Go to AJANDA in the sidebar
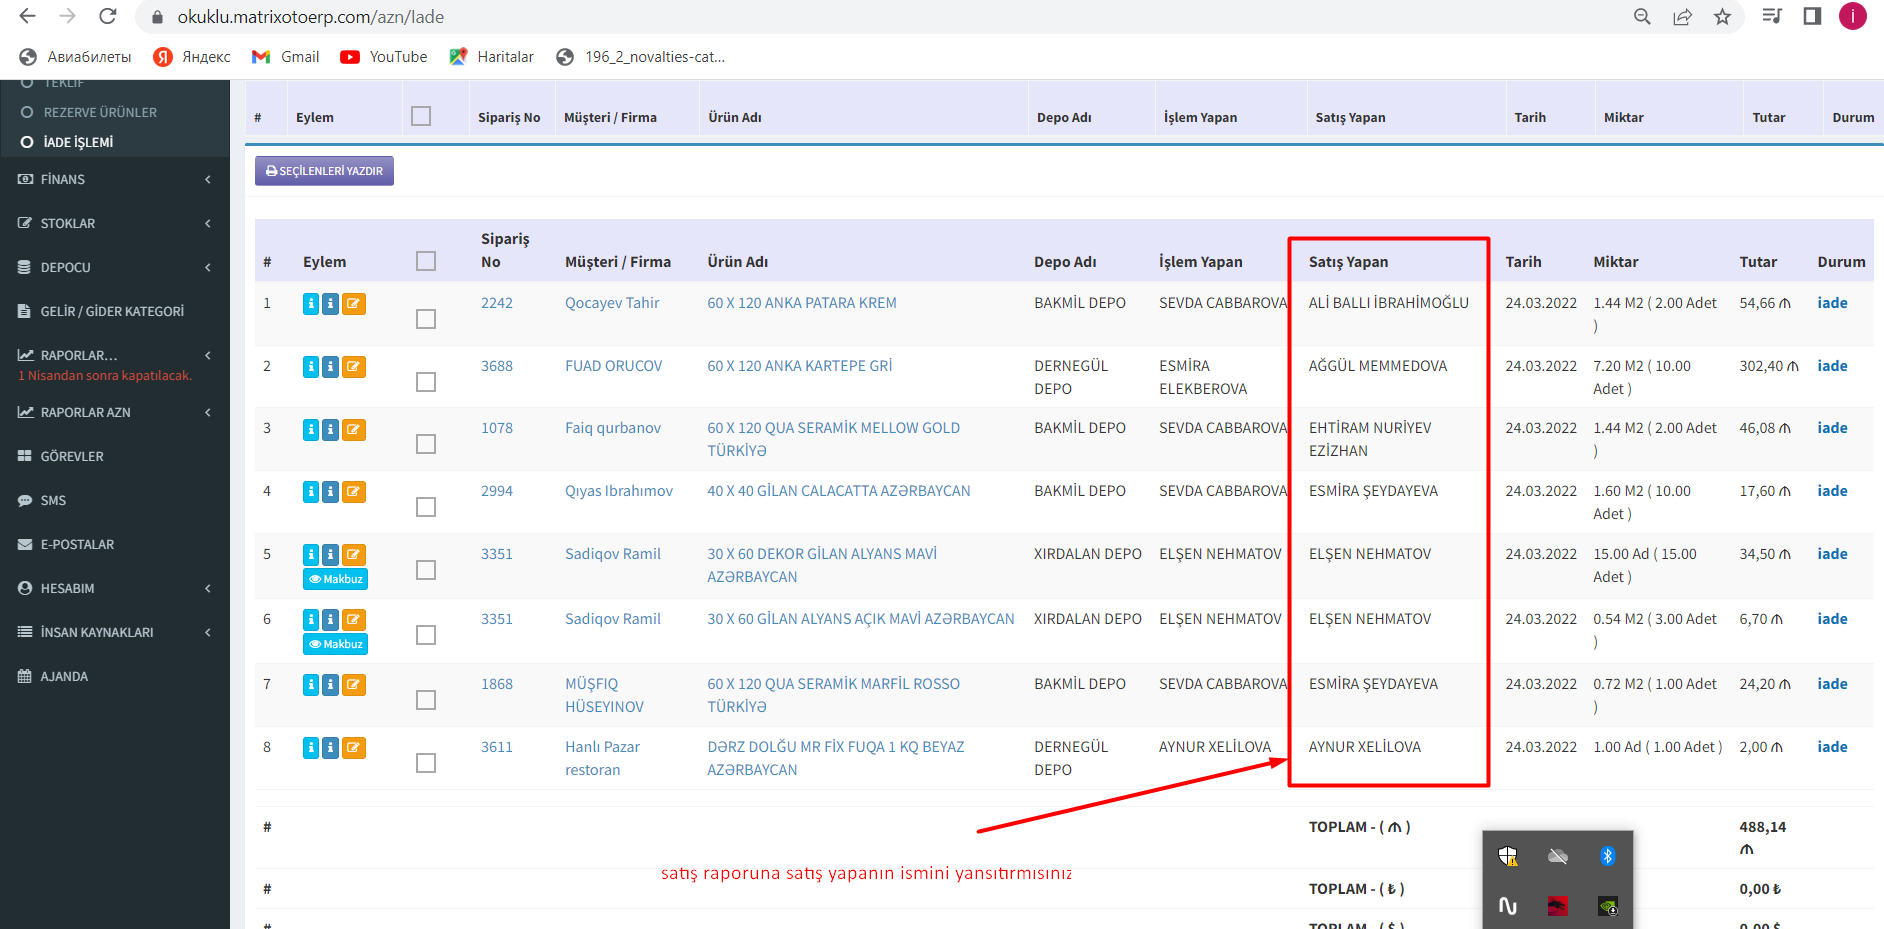 point(64,677)
